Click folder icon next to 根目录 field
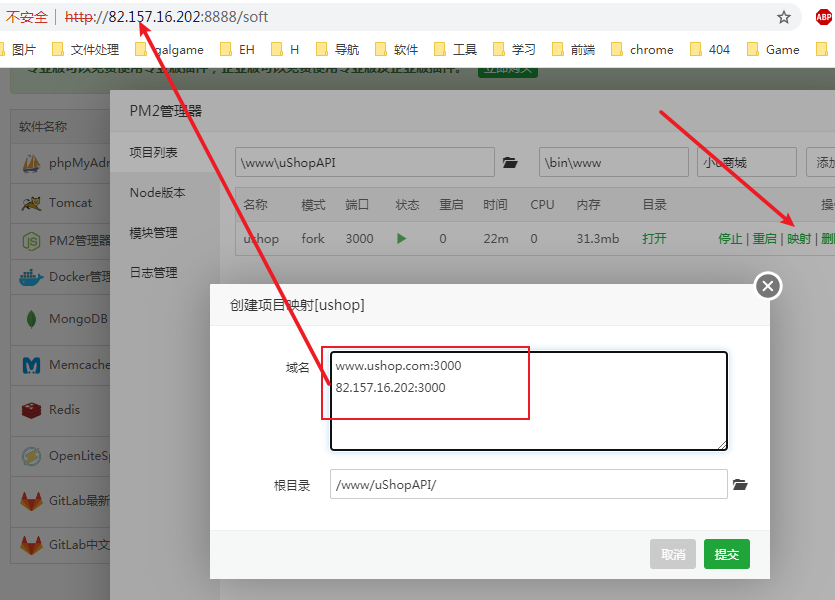 [740, 485]
